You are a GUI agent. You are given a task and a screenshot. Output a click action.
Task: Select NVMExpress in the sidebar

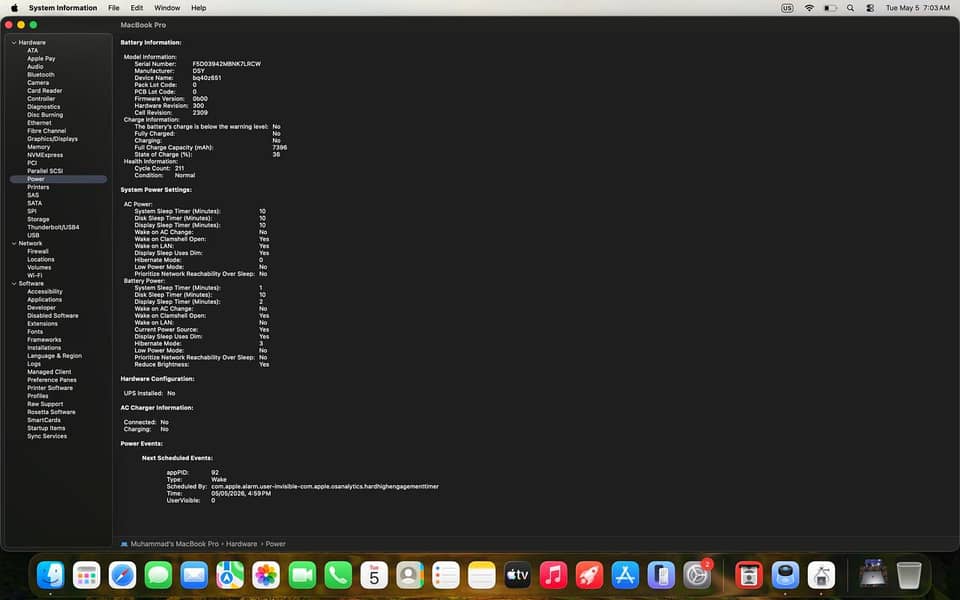(45, 155)
